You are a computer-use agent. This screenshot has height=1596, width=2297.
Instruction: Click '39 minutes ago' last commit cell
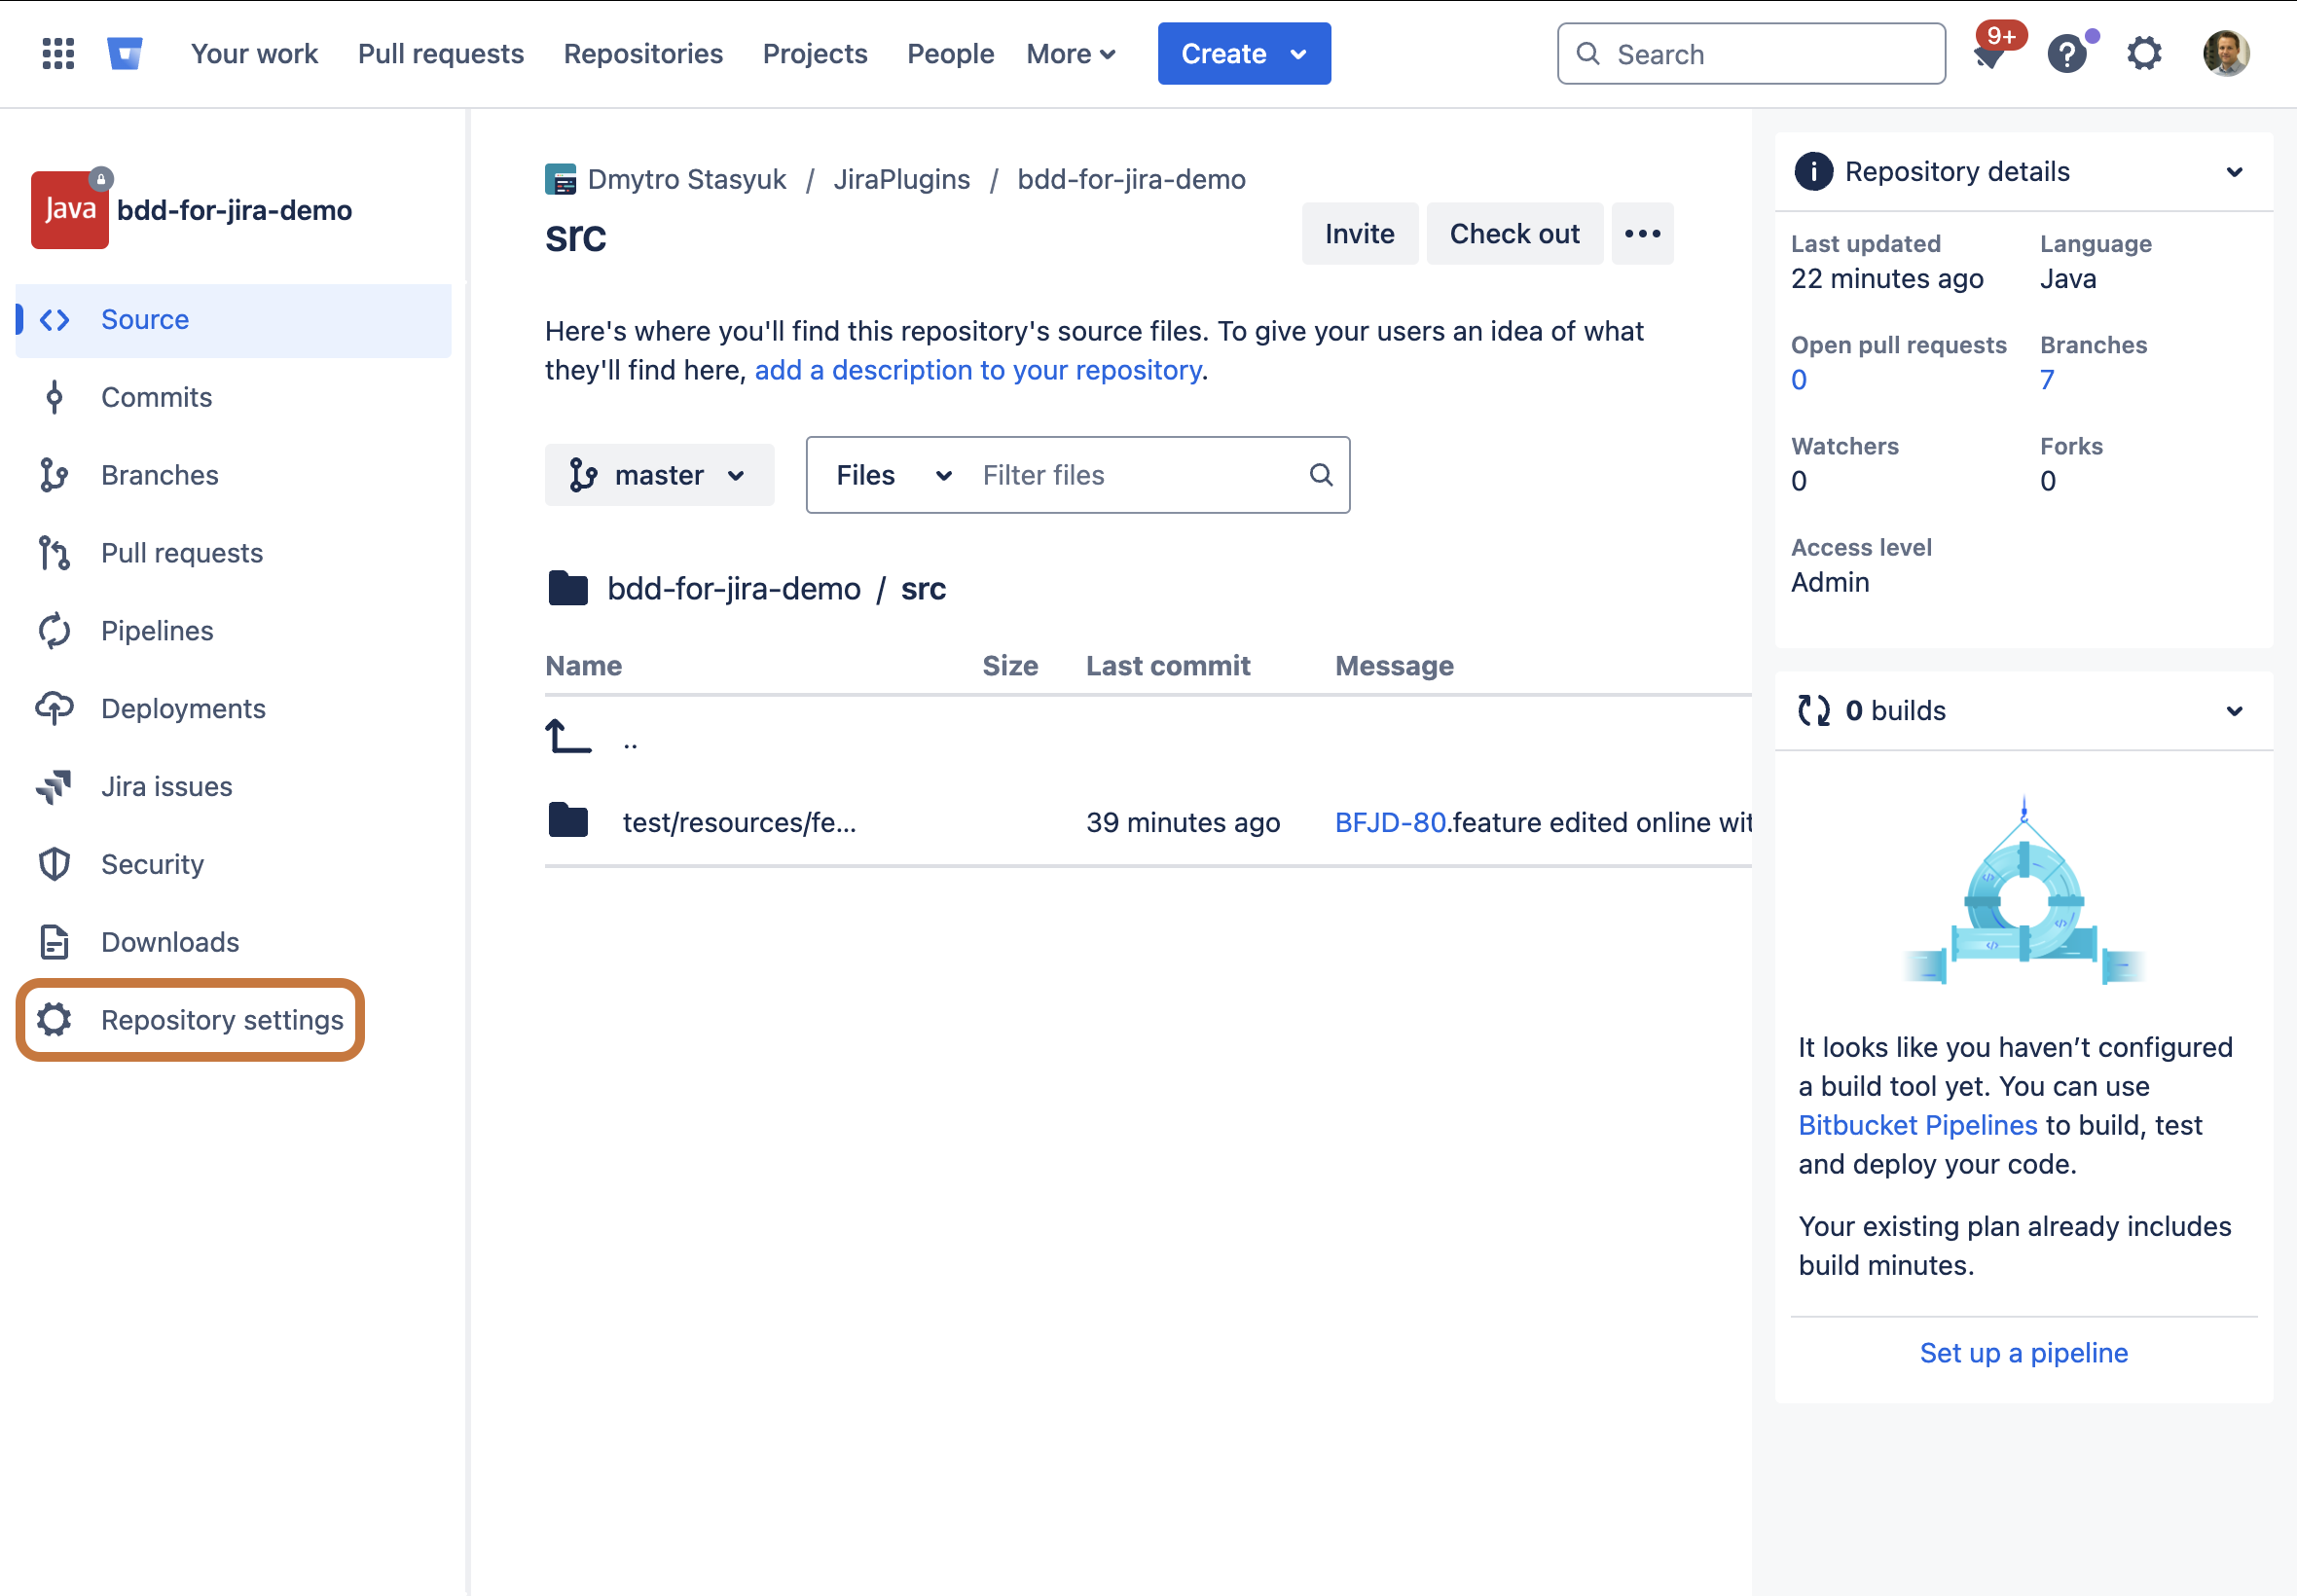[1183, 822]
